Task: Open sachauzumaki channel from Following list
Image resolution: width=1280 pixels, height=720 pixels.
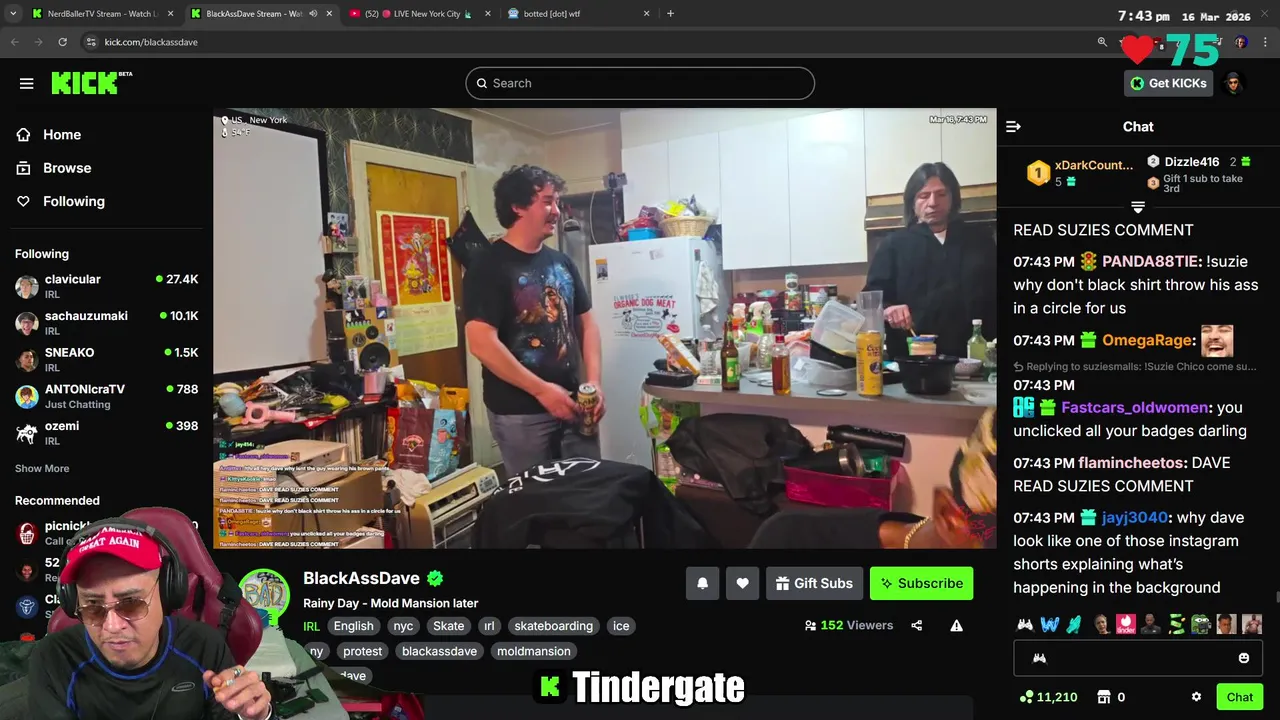Action: click(106, 322)
